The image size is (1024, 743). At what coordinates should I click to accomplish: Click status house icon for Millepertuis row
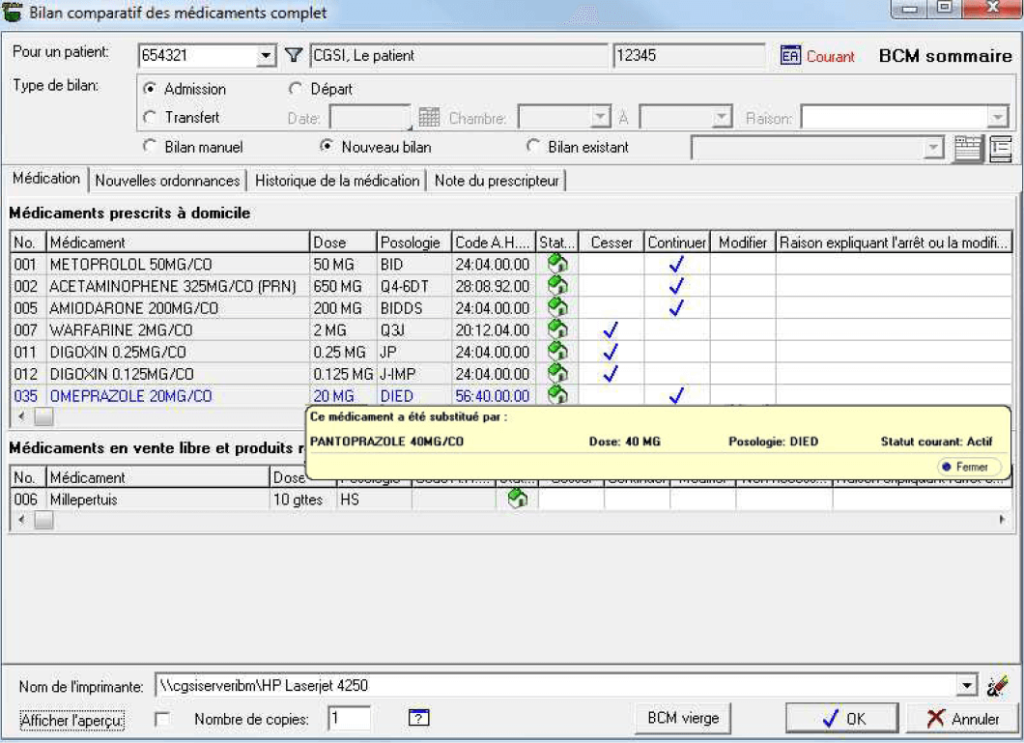coord(517,499)
